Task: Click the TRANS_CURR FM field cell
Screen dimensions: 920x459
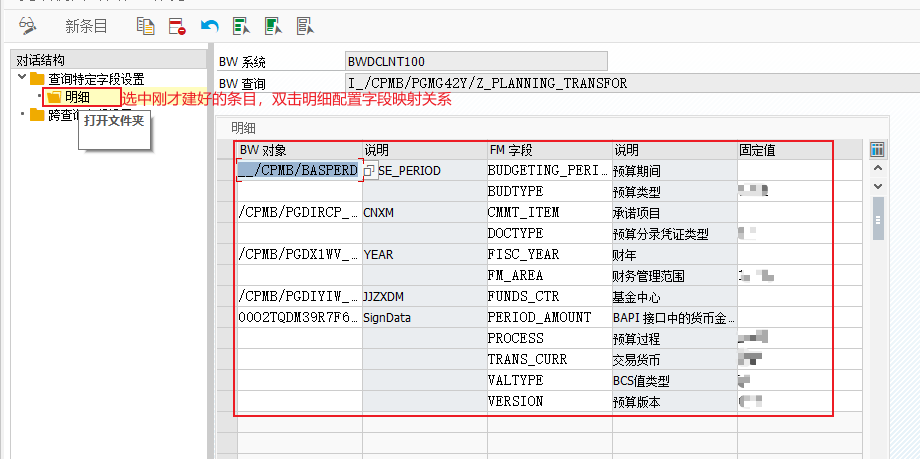Action: pos(550,360)
